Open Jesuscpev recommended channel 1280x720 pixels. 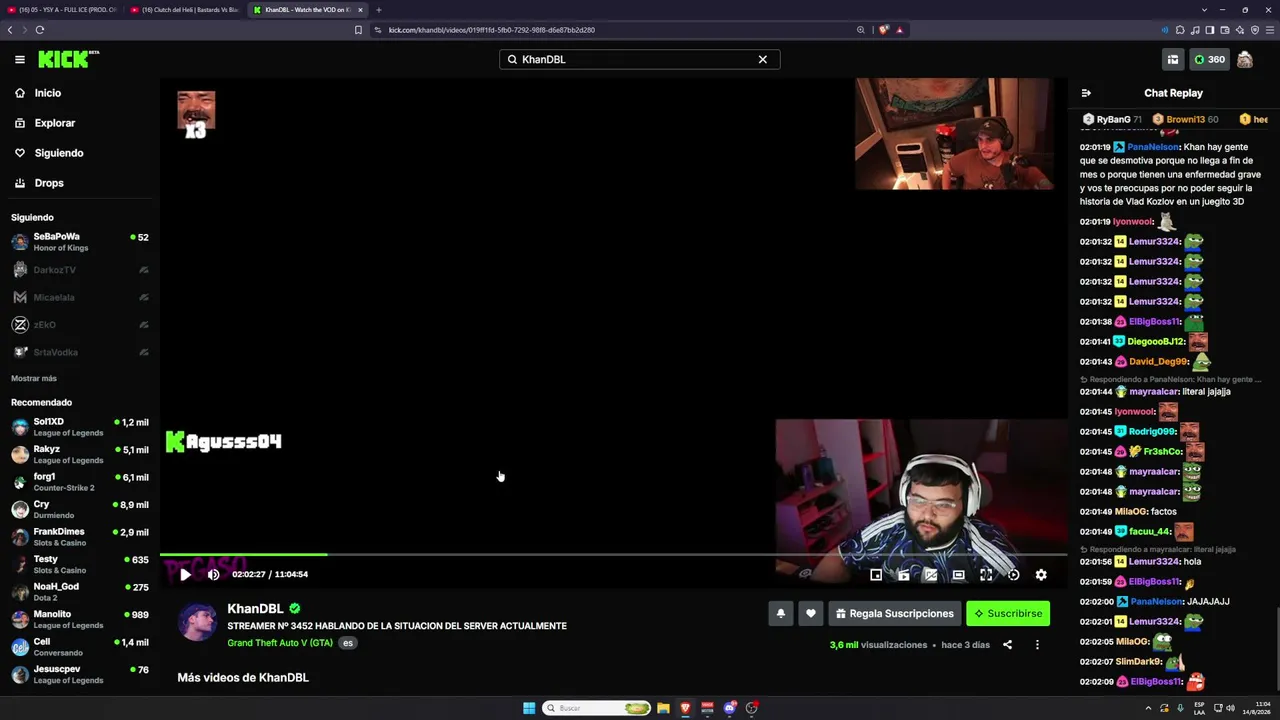pos(80,674)
